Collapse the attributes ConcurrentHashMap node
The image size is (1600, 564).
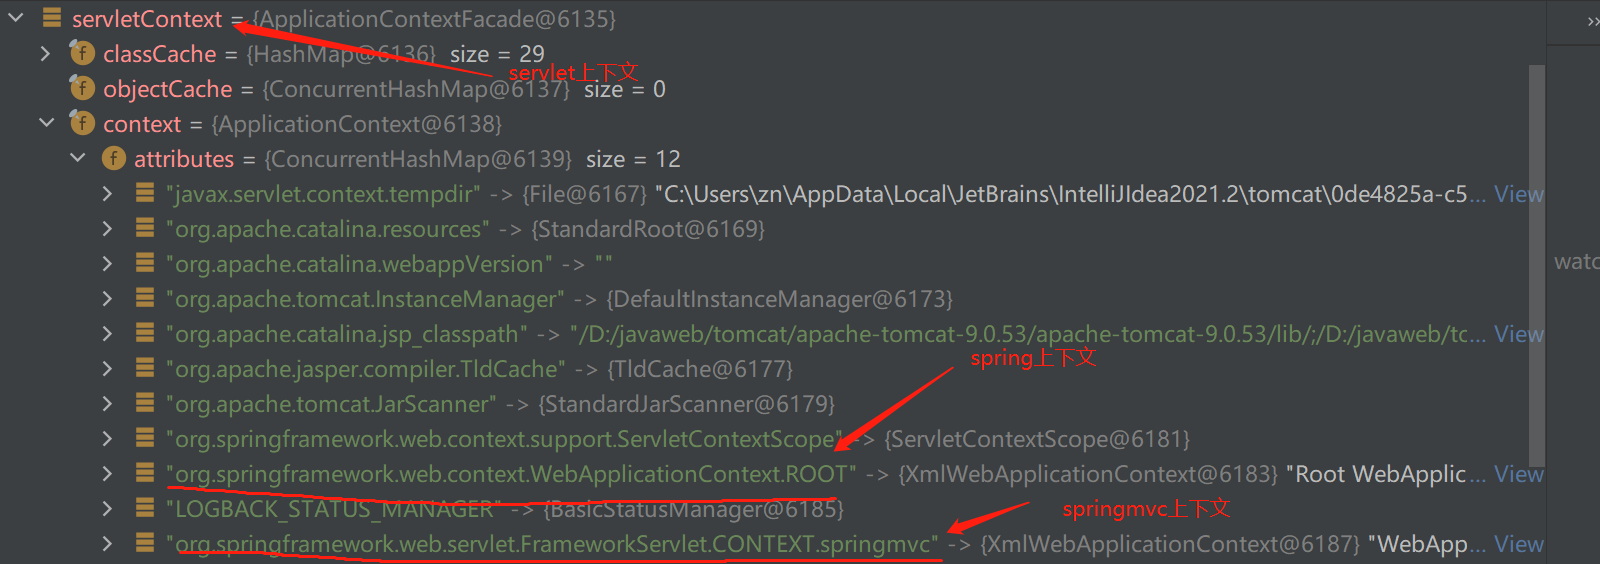tap(78, 158)
